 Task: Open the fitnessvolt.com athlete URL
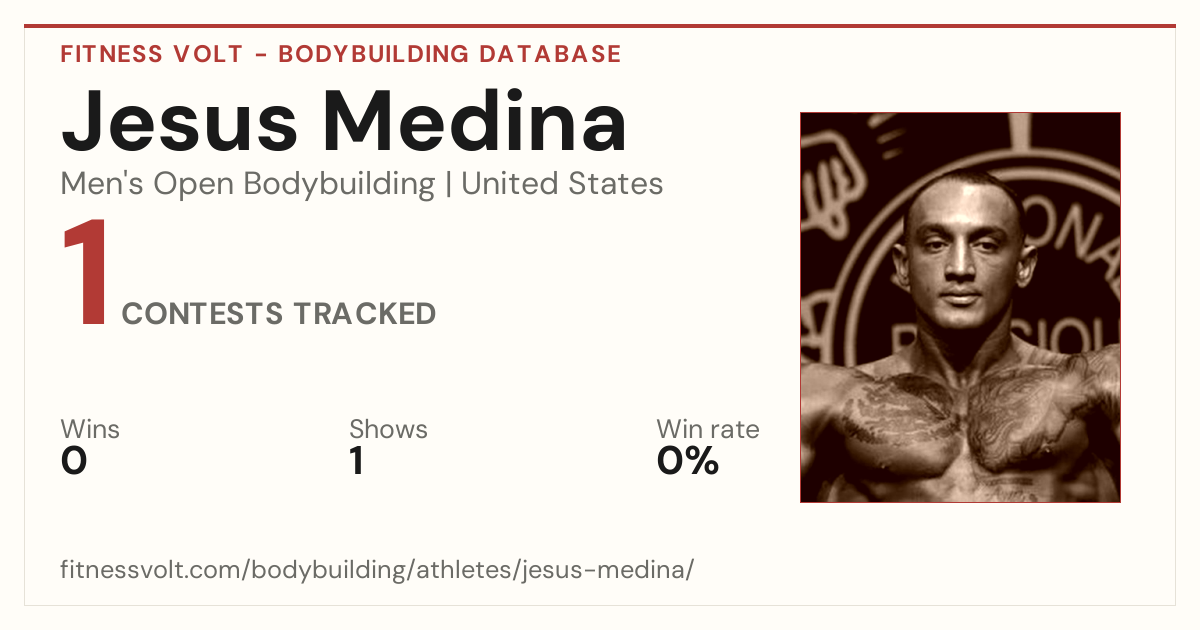point(377,570)
